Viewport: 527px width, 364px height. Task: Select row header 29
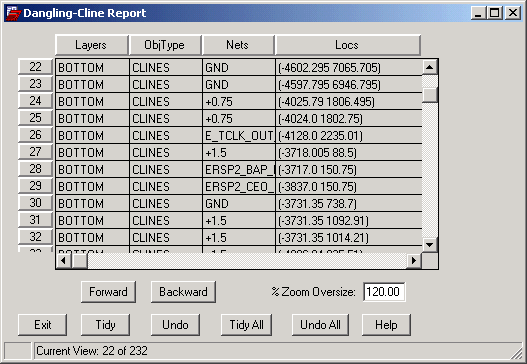(35, 186)
